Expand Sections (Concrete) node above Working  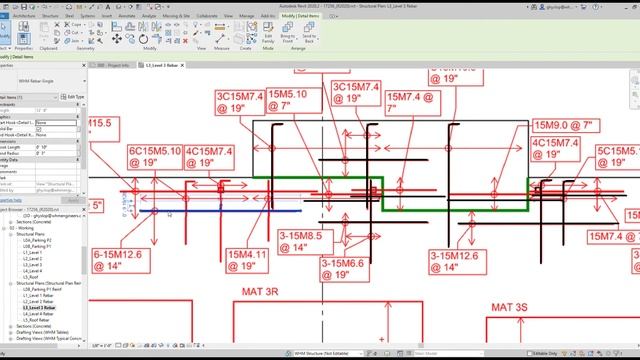[11, 222]
